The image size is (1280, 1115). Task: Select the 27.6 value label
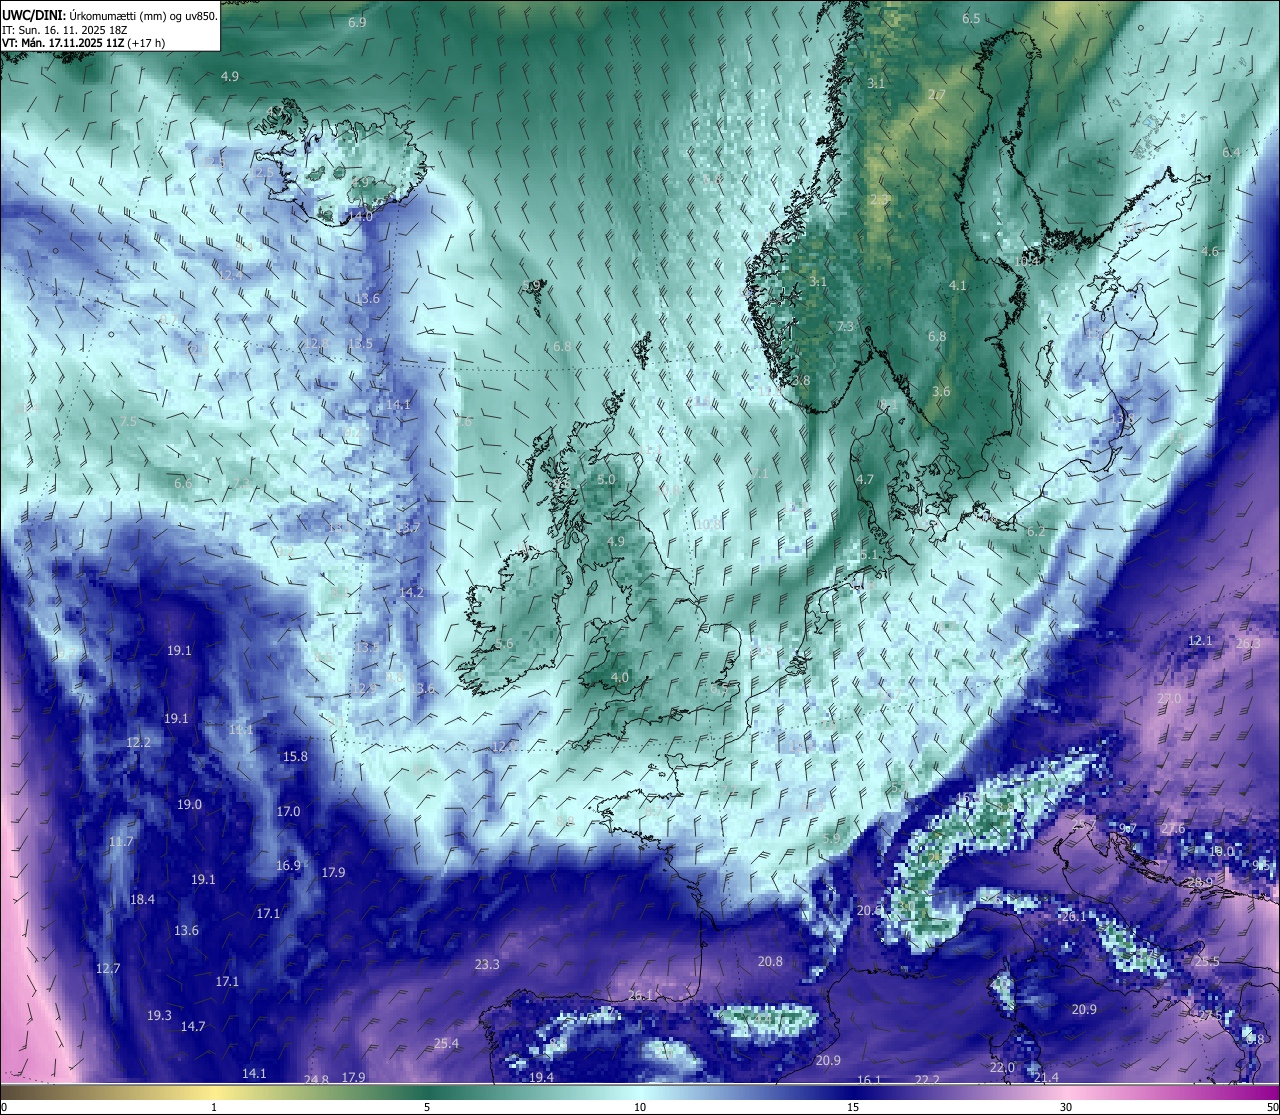point(1173,829)
